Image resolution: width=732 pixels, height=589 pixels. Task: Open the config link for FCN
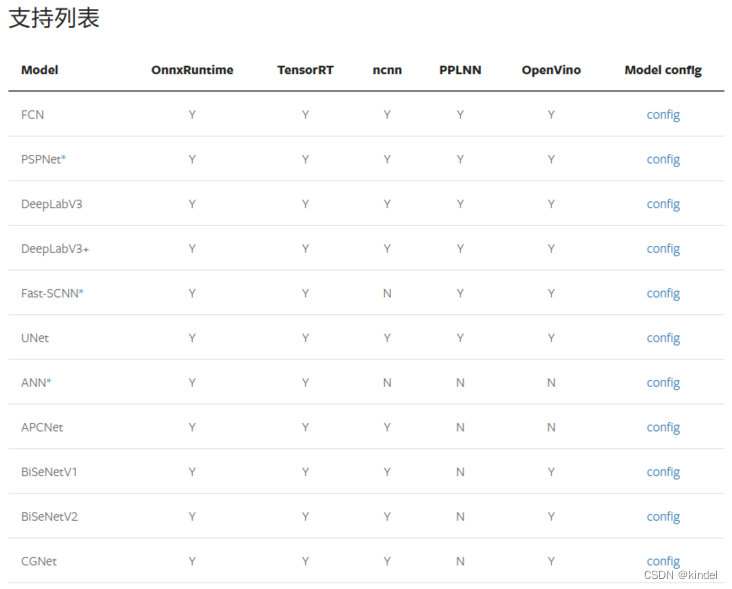[x=663, y=115]
